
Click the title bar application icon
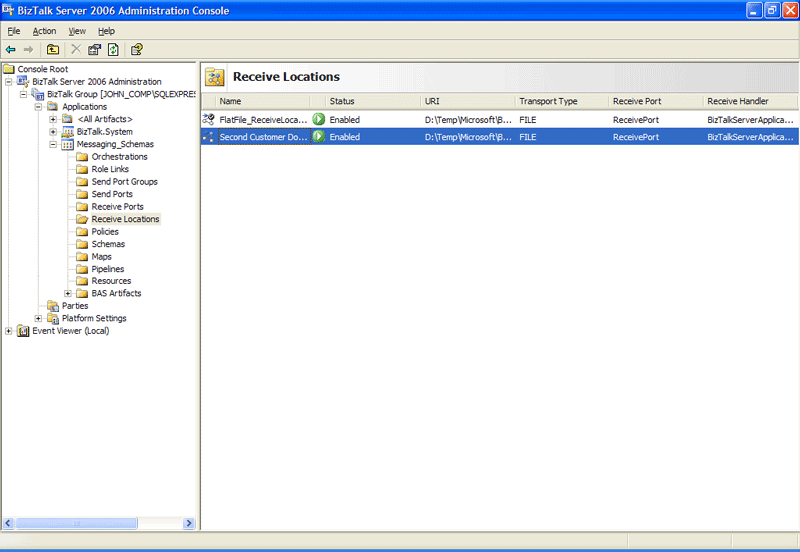(8, 10)
